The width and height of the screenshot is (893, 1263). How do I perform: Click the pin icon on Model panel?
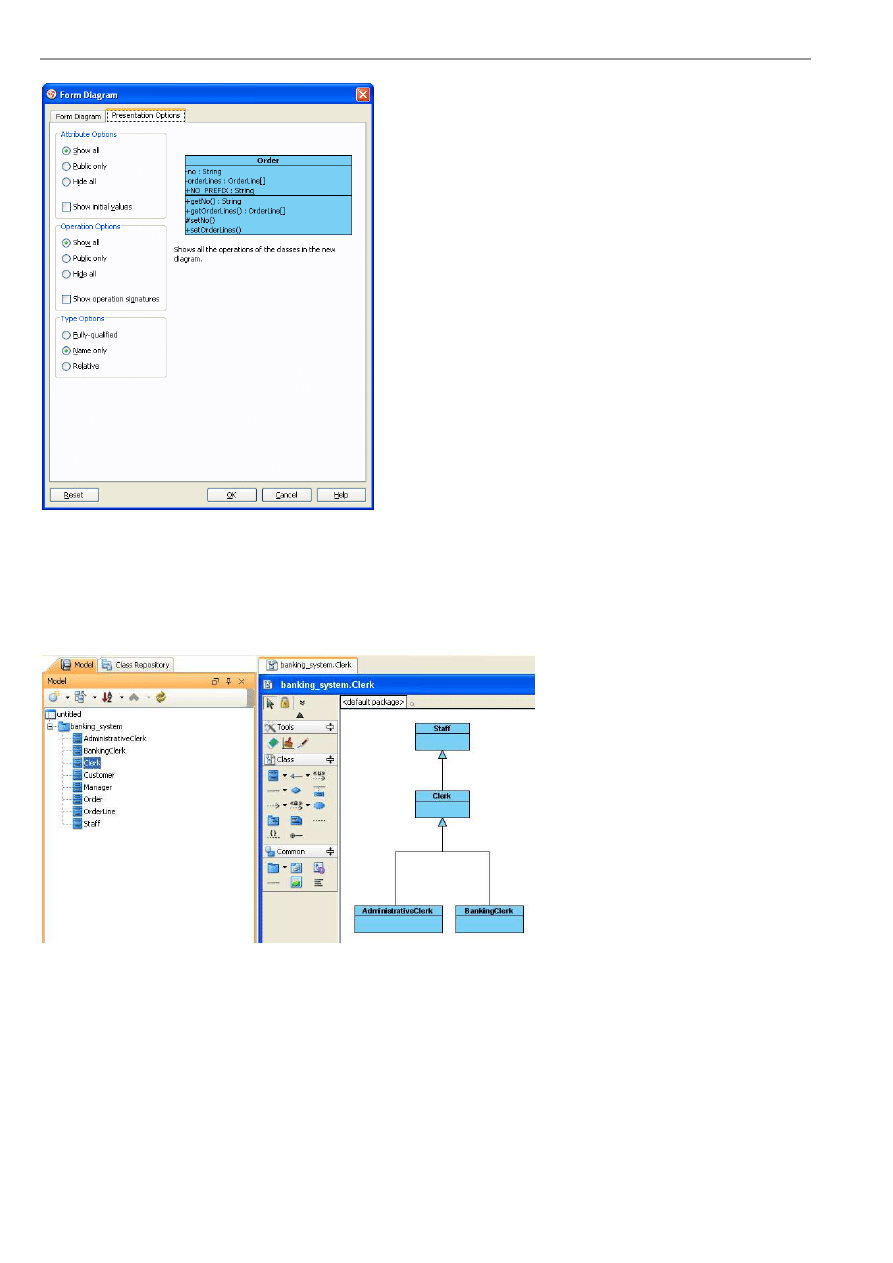pos(227,681)
